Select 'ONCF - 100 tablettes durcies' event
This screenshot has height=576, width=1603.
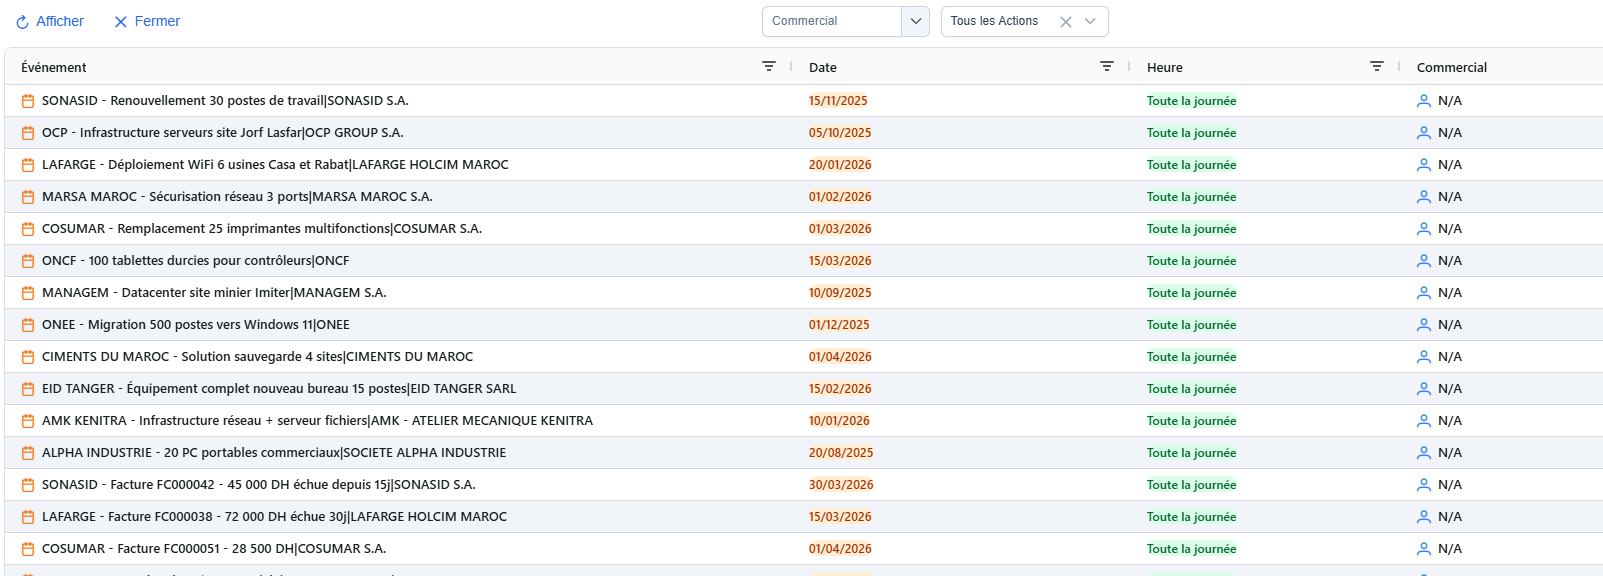(x=196, y=261)
